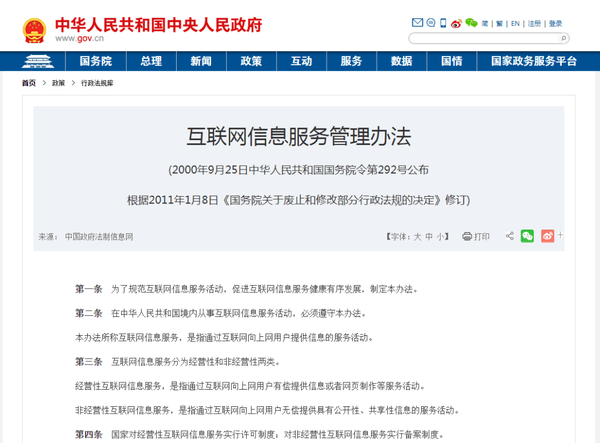600x443 pixels.
Task: Click the 登录 login link
Action: (556, 24)
